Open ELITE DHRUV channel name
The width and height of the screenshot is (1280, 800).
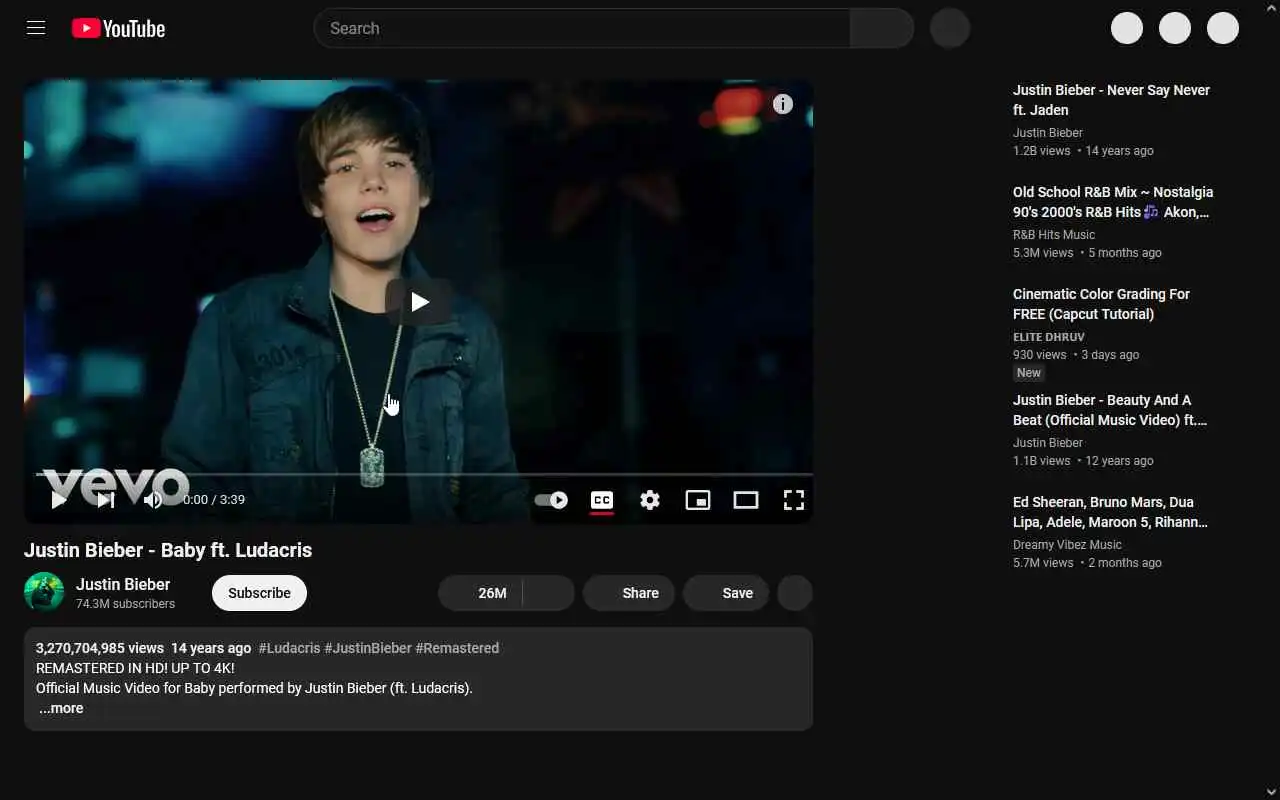click(x=1049, y=337)
